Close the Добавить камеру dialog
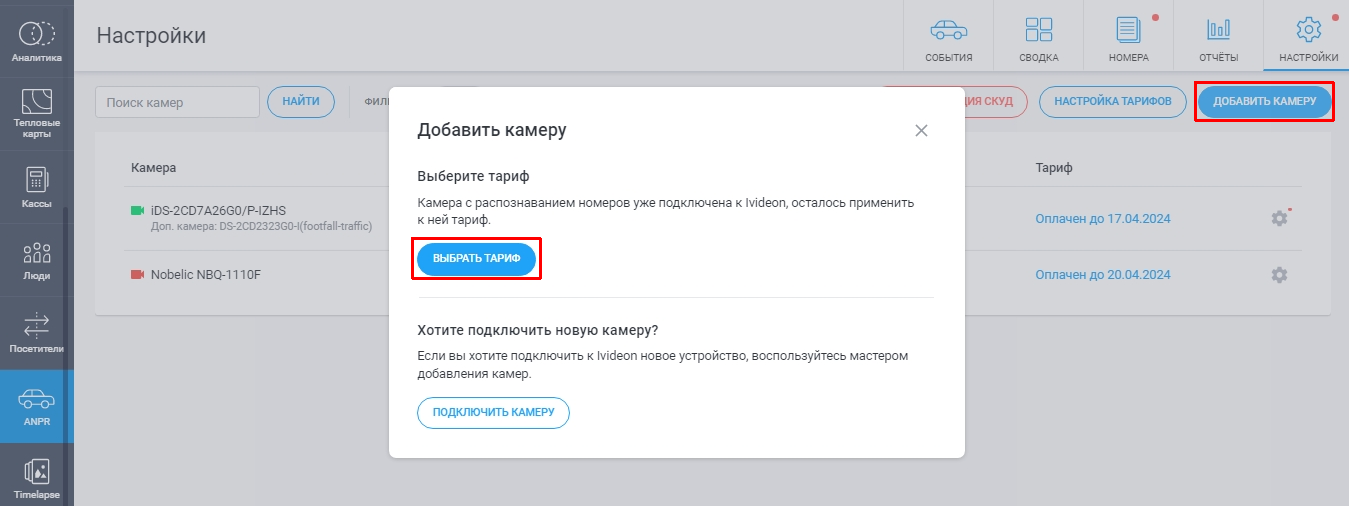This screenshot has width=1349, height=506. coord(921,130)
